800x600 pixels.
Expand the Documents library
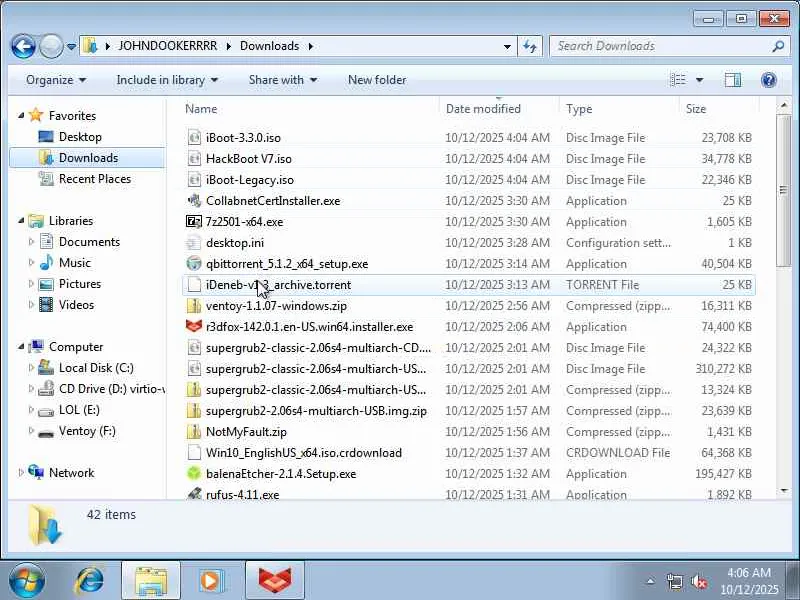pos(31,242)
